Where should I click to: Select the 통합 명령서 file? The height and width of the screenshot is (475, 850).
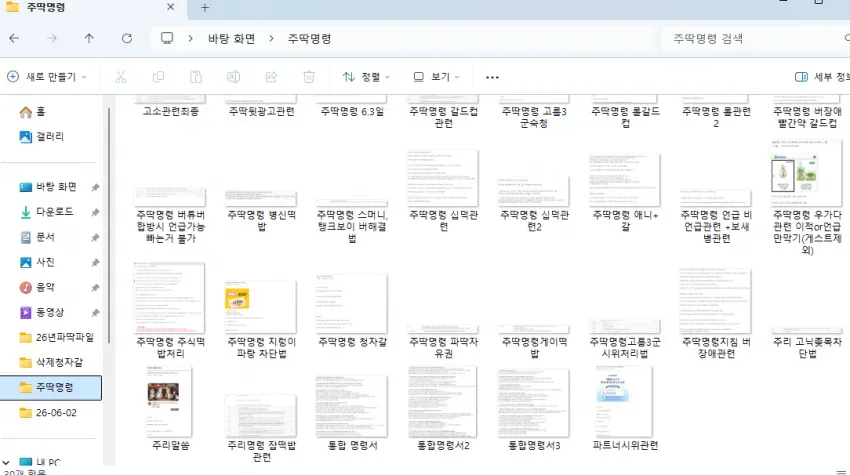(352, 413)
